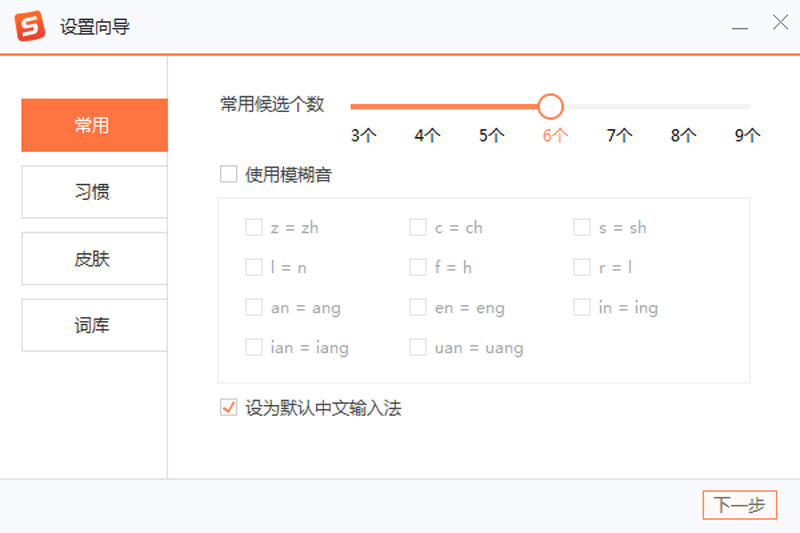Click the 下一步 button
Viewport: 800px width, 533px height.
(739, 505)
